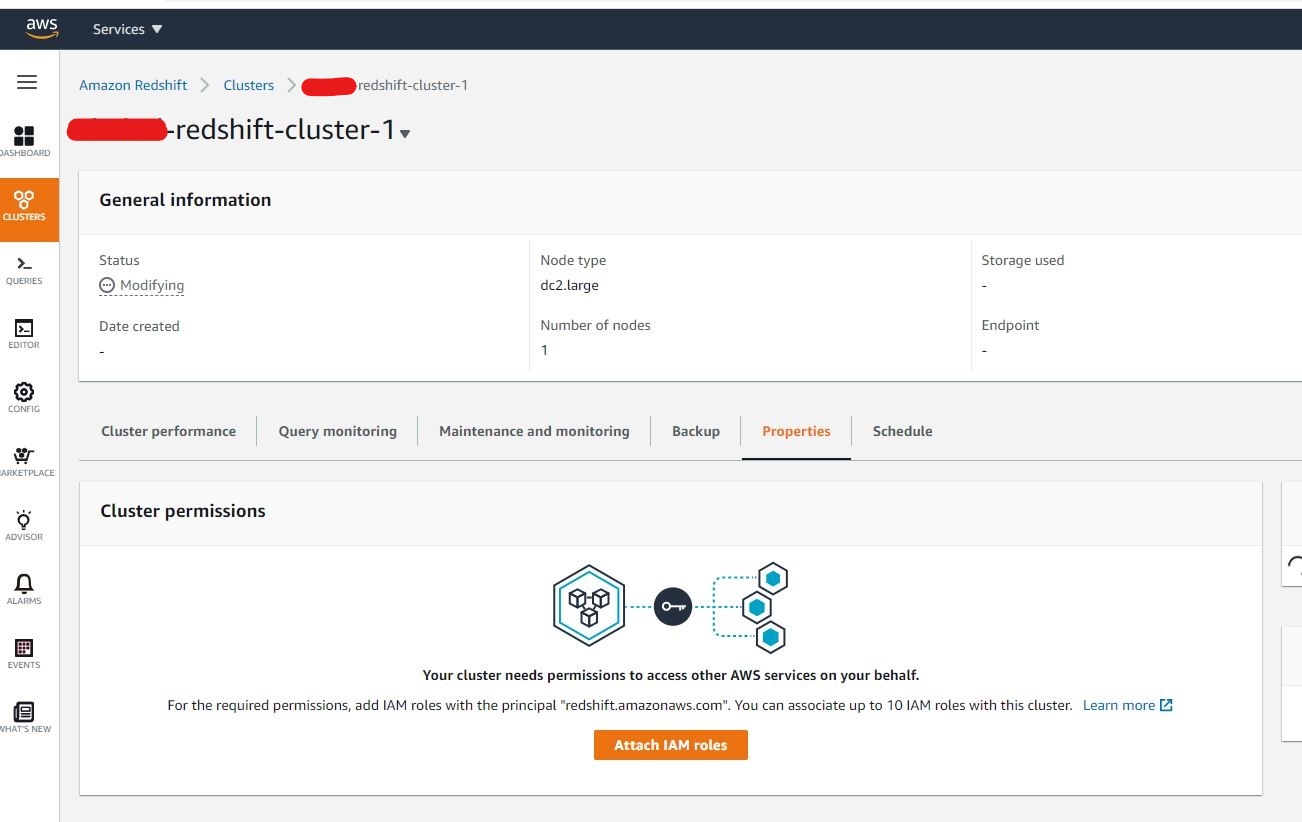
Task: Expand the Services dropdown menu
Action: pyautogui.click(x=127, y=29)
